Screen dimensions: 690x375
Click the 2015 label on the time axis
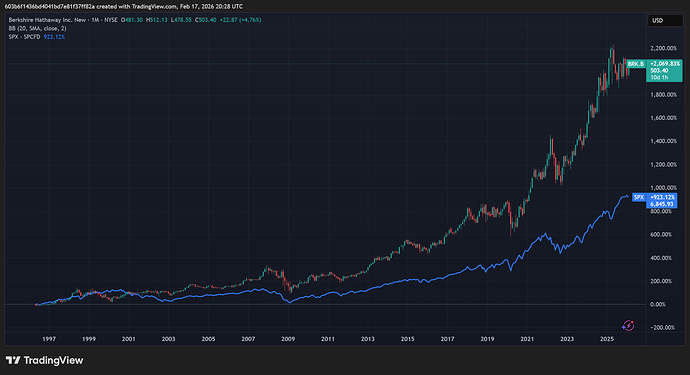pyautogui.click(x=407, y=339)
